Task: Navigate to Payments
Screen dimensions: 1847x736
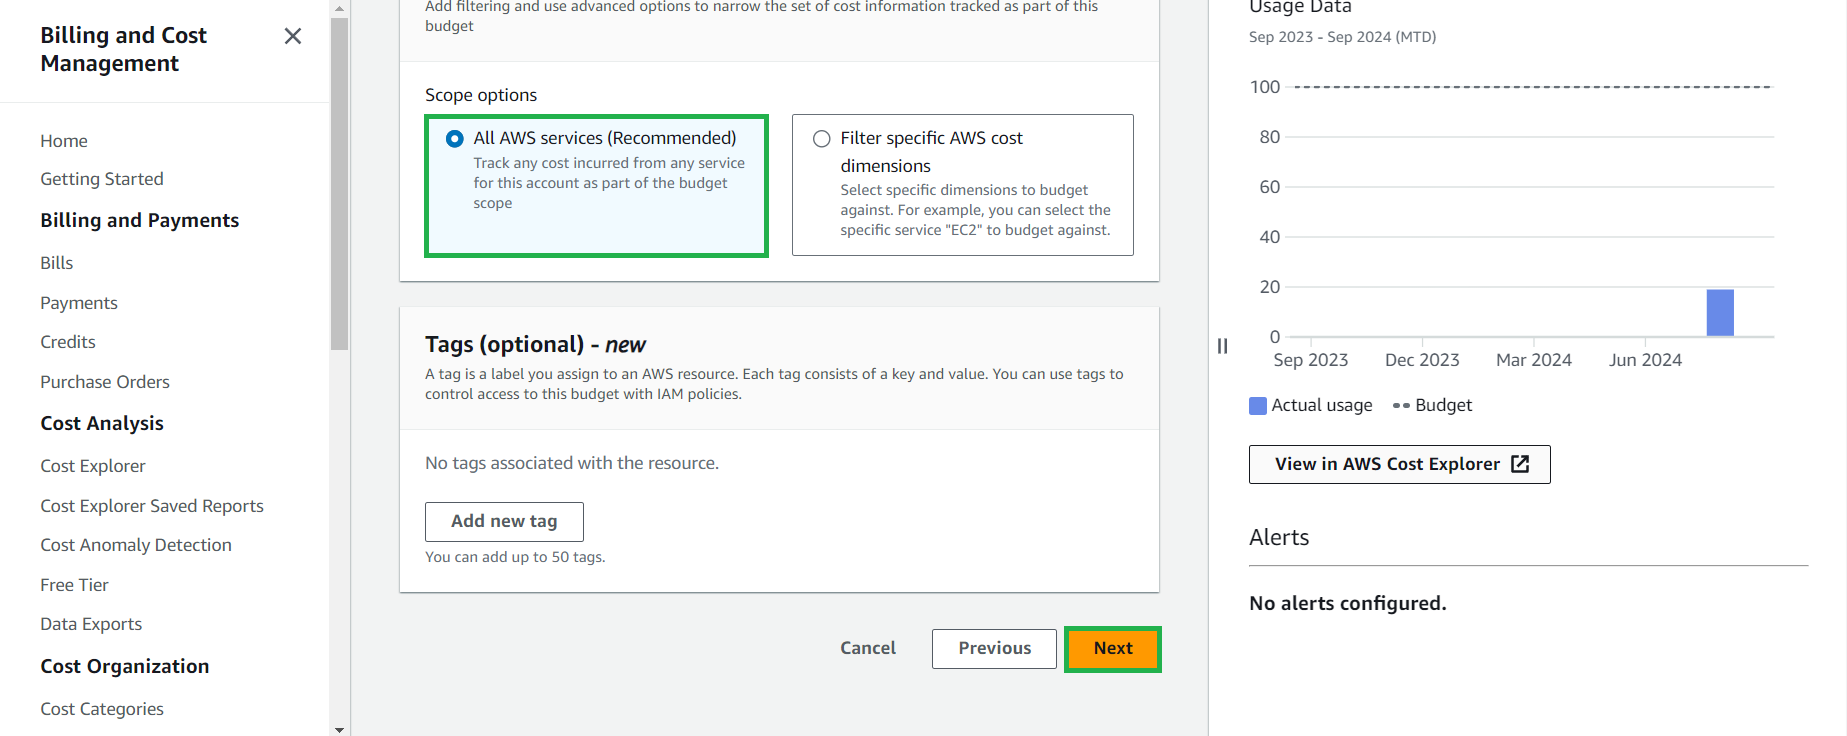Action: click(79, 303)
